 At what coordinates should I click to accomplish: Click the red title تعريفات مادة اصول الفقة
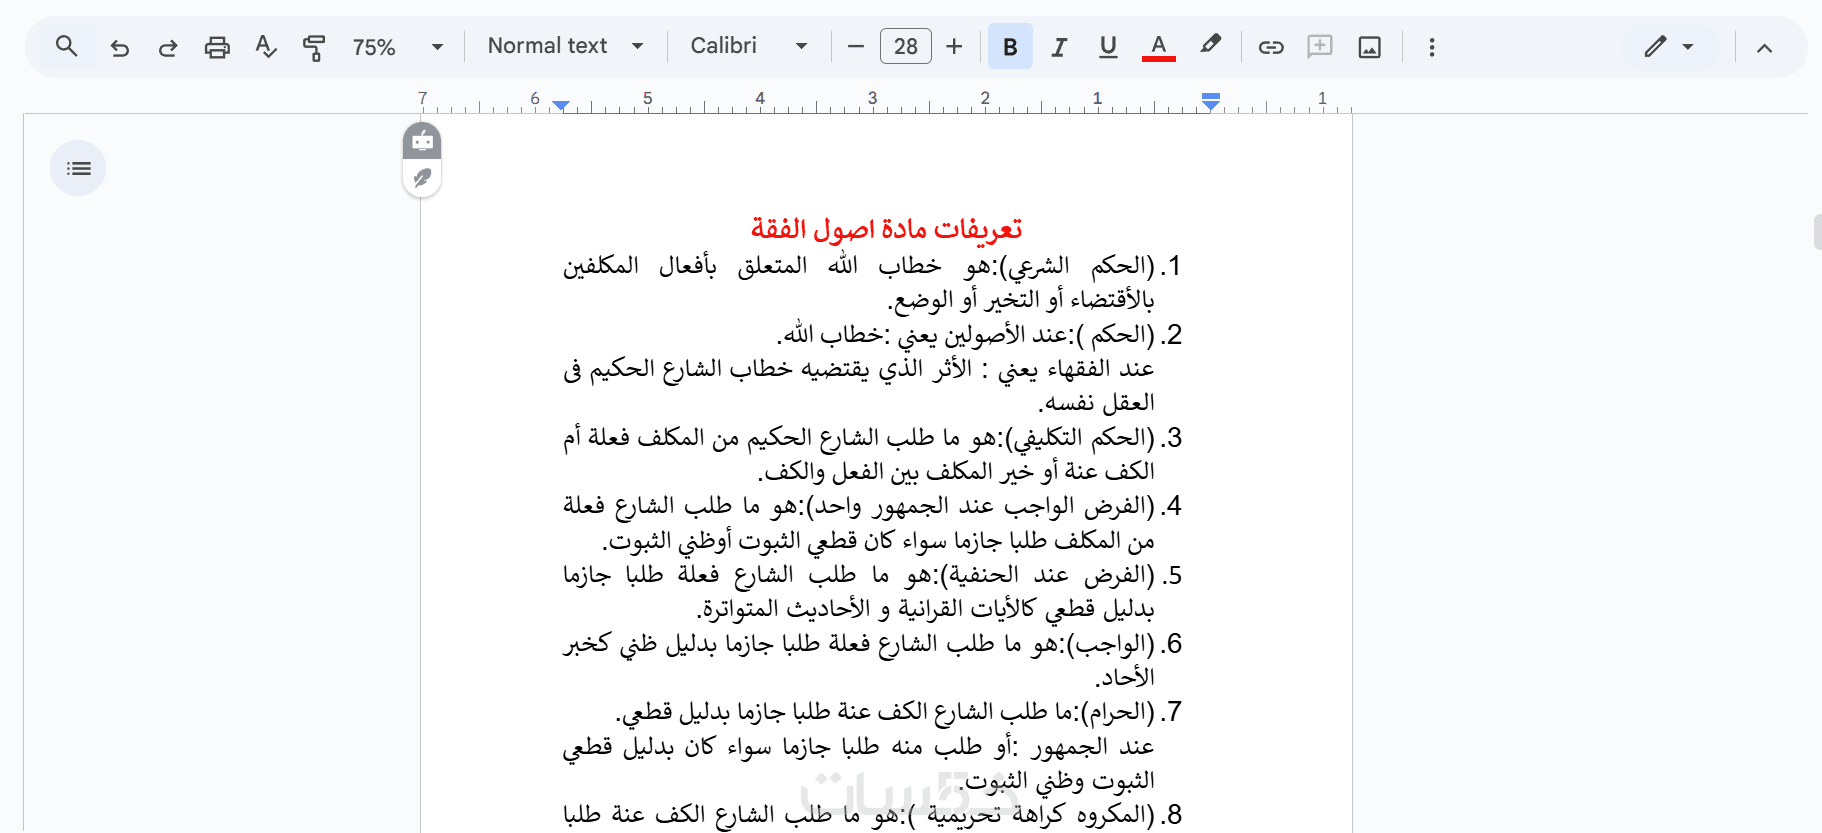(x=886, y=229)
